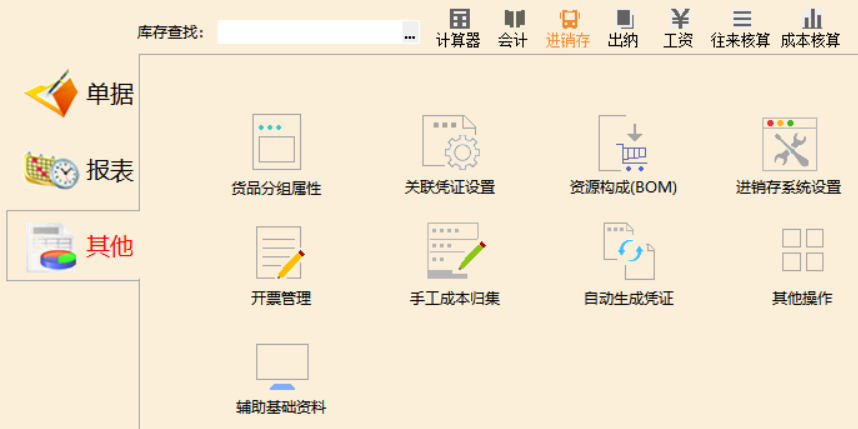Viewport: 858px width, 429px height.
Task: Switch to the 单据 documents tab
Action: pyautogui.click(x=80, y=94)
